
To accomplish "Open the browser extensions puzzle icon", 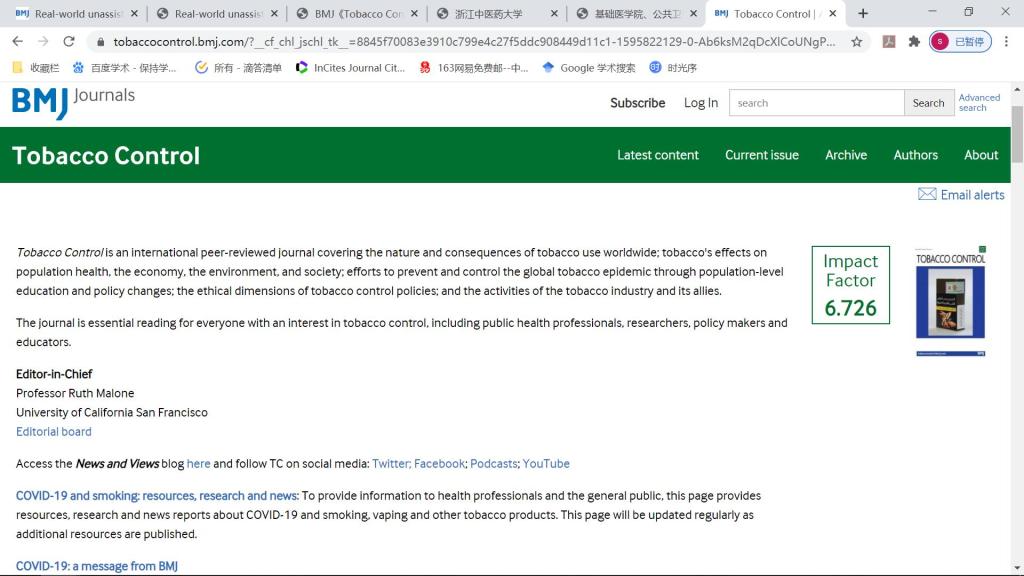I will [x=914, y=42].
